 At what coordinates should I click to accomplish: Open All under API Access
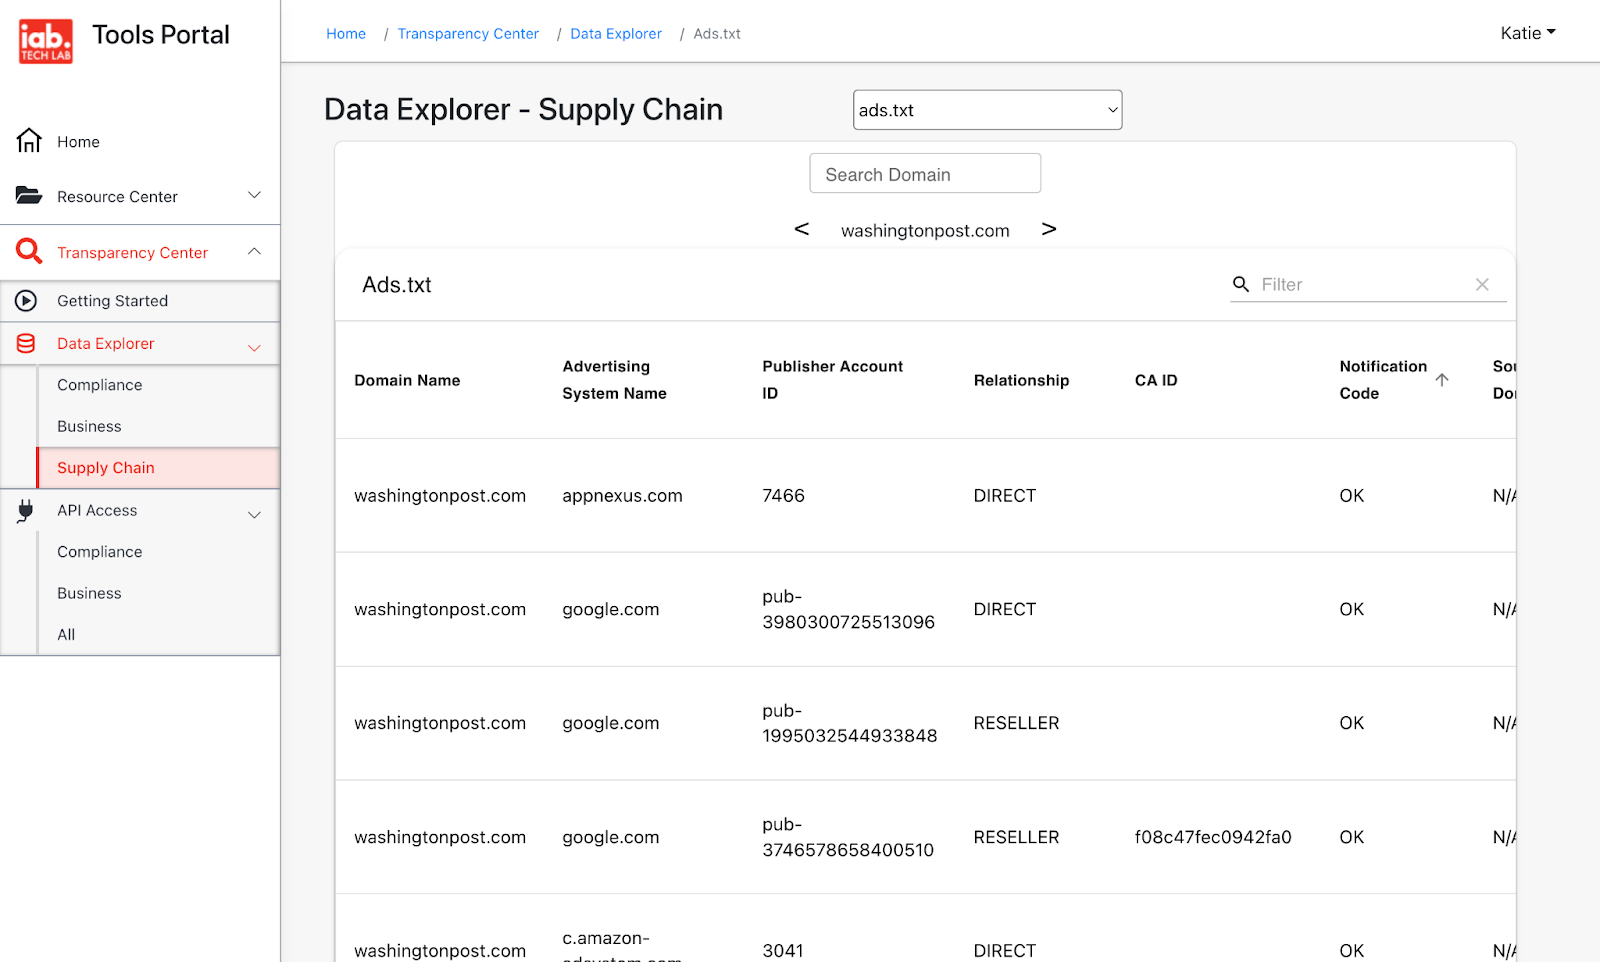(66, 635)
